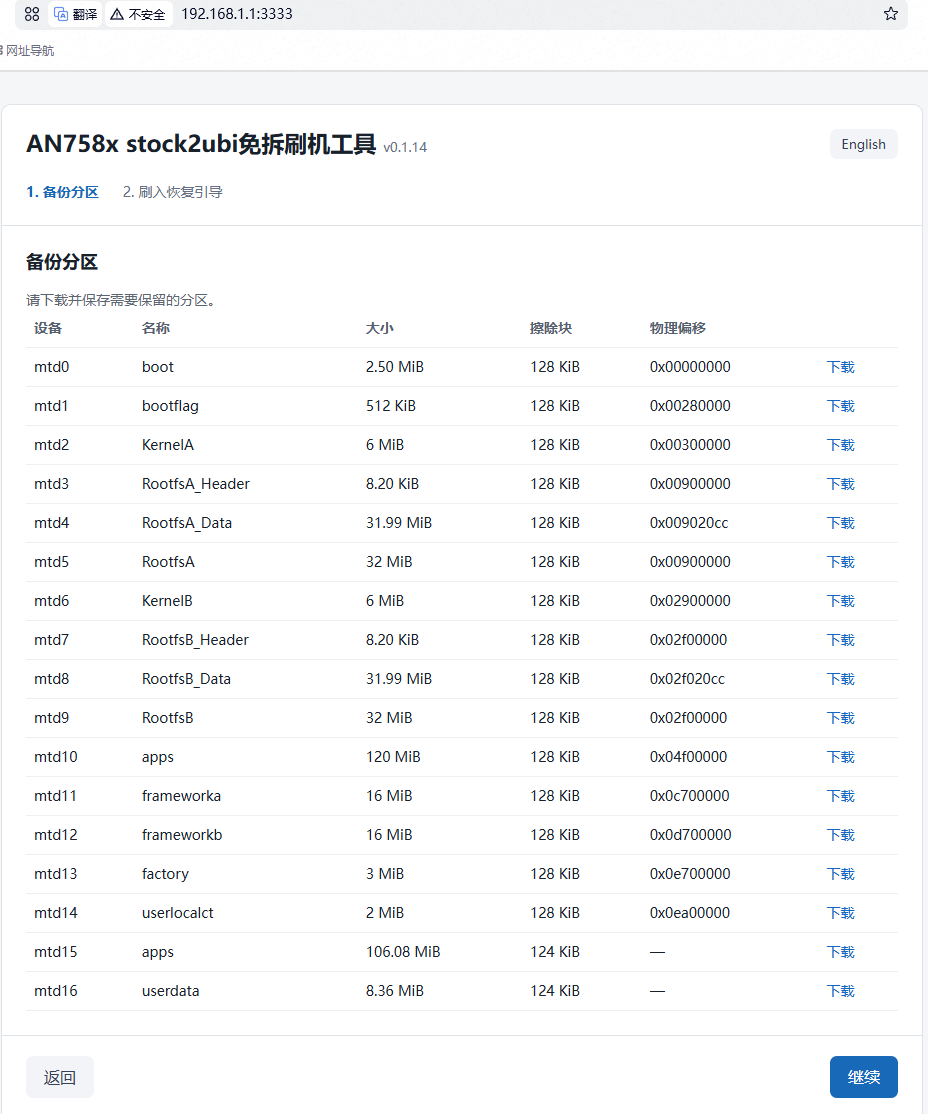Click the 0x02f020cc offset cell
The image size is (928, 1114).
pos(687,679)
